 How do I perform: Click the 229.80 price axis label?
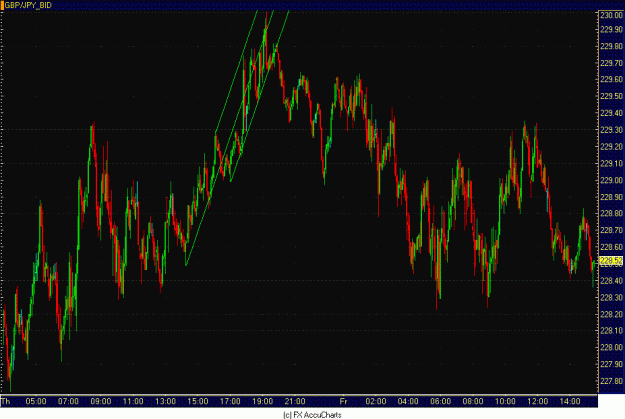point(611,46)
